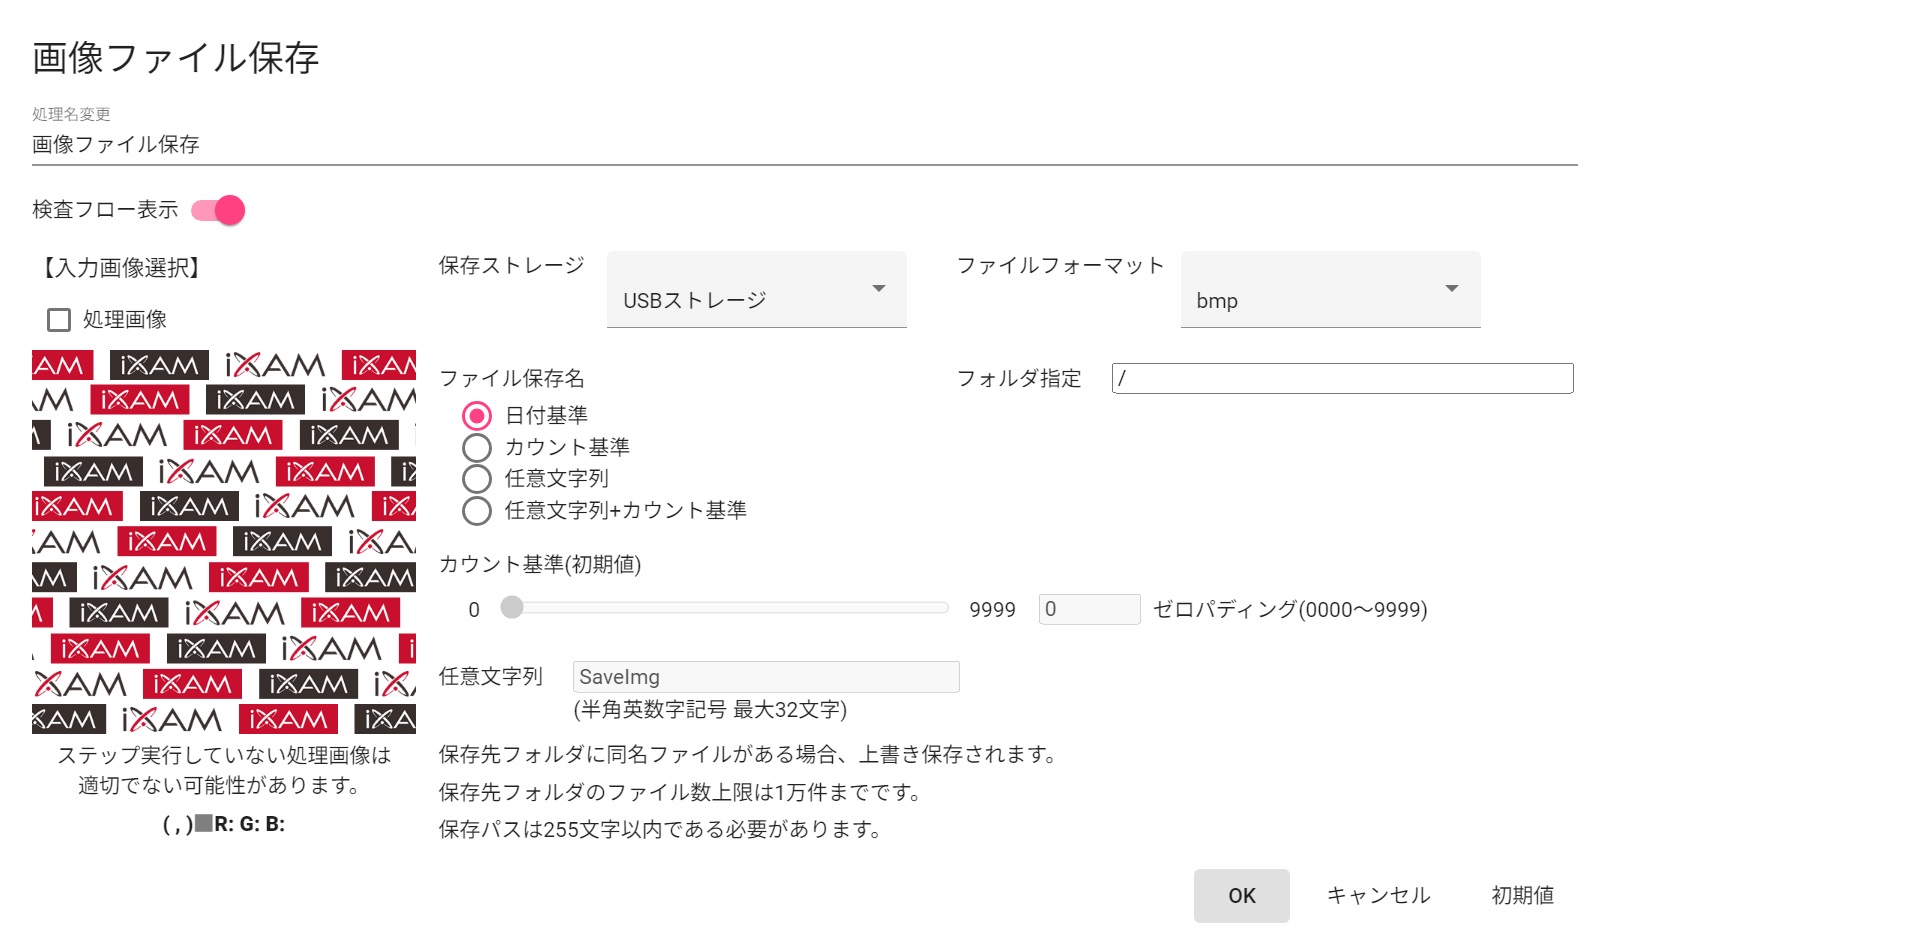The height and width of the screenshot is (941, 1920).
Task: Toggle the 検査フロー表示 switch
Action: coord(219,210)
